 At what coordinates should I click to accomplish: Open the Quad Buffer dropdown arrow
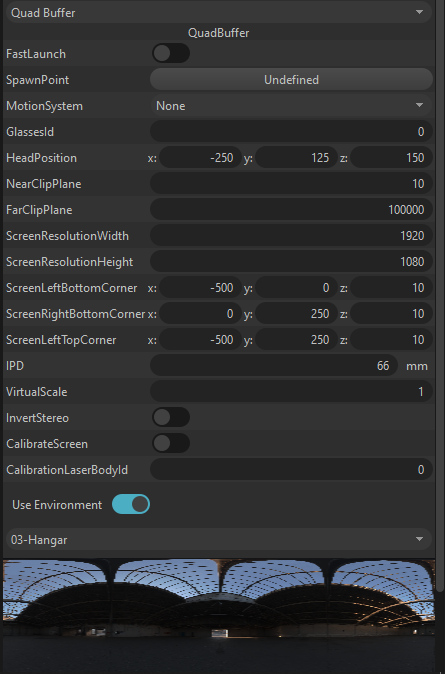point(419,12)
